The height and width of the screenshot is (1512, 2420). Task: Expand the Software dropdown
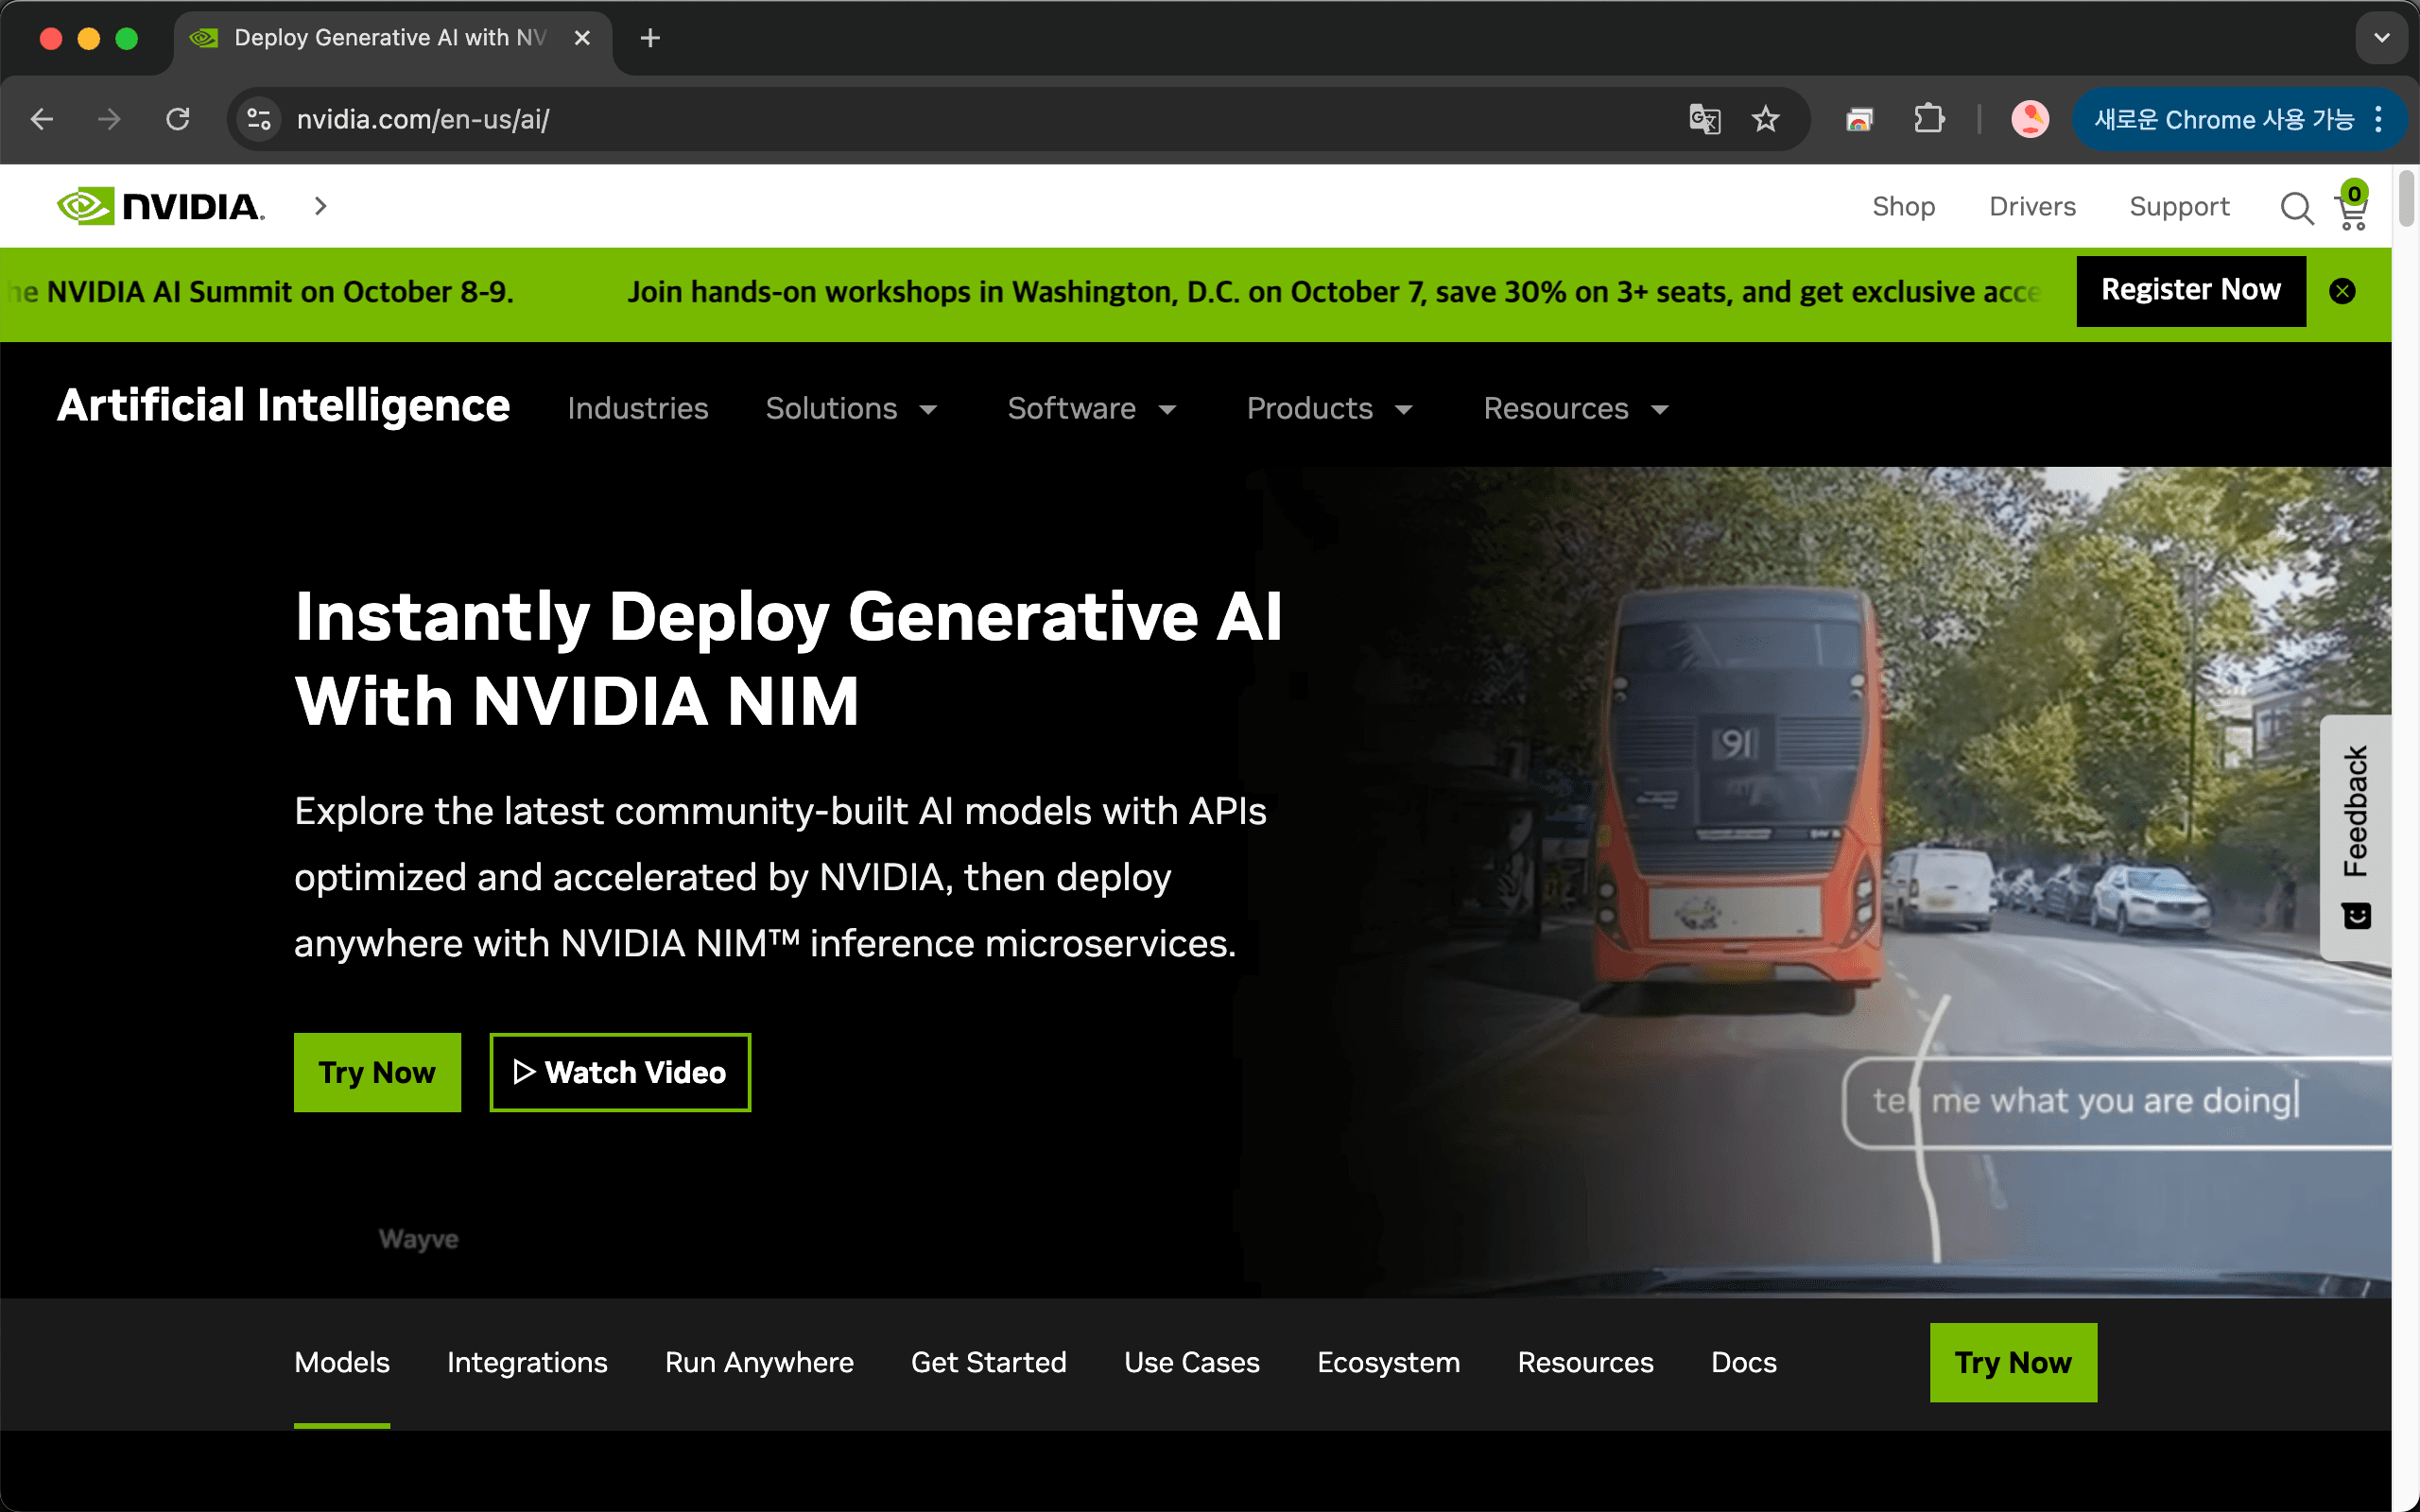coord(1091,408)
